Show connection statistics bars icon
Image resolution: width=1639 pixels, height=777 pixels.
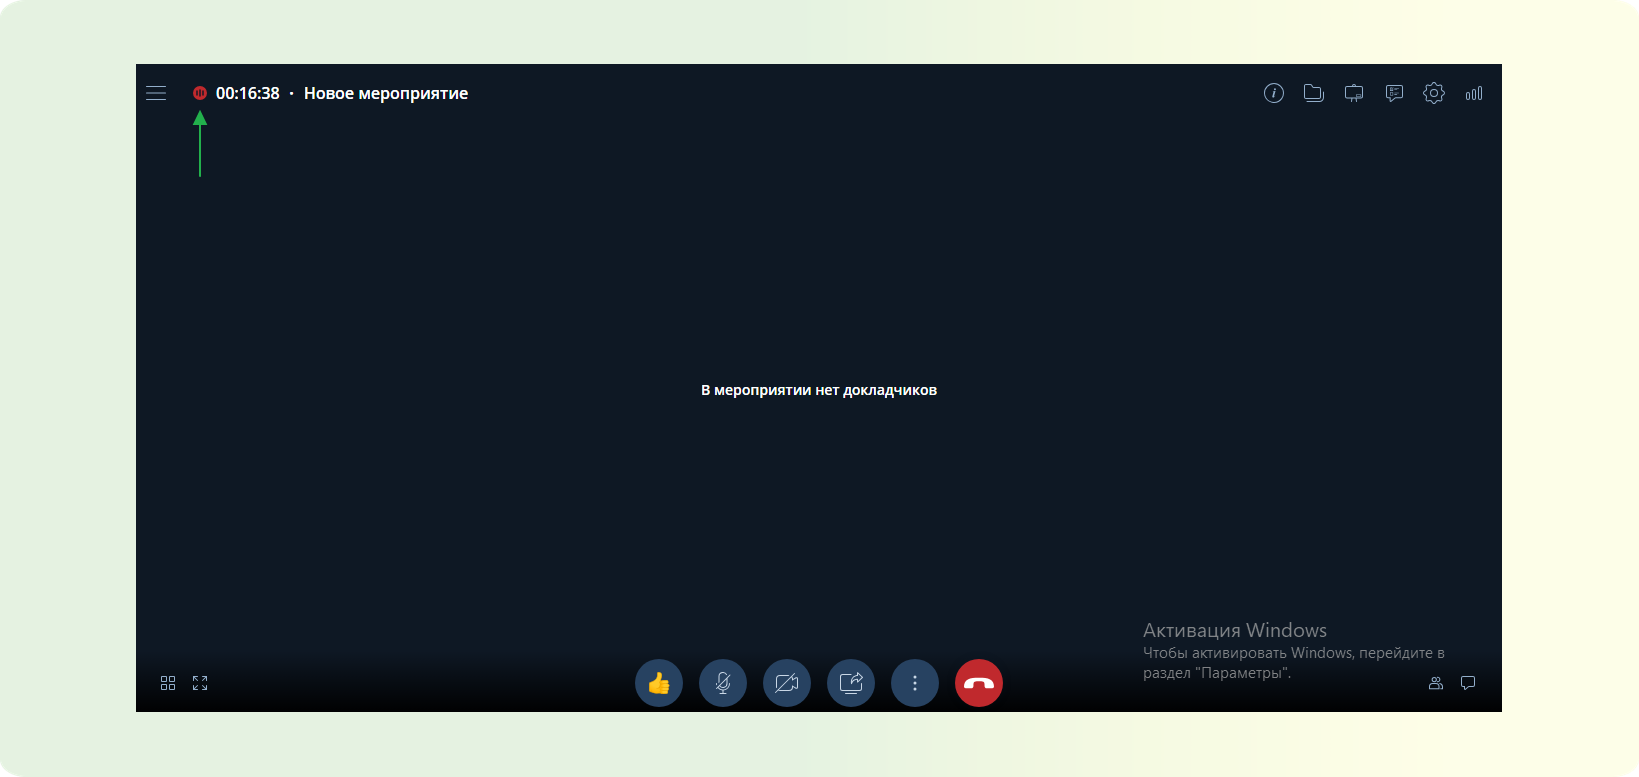[1474, 93]
